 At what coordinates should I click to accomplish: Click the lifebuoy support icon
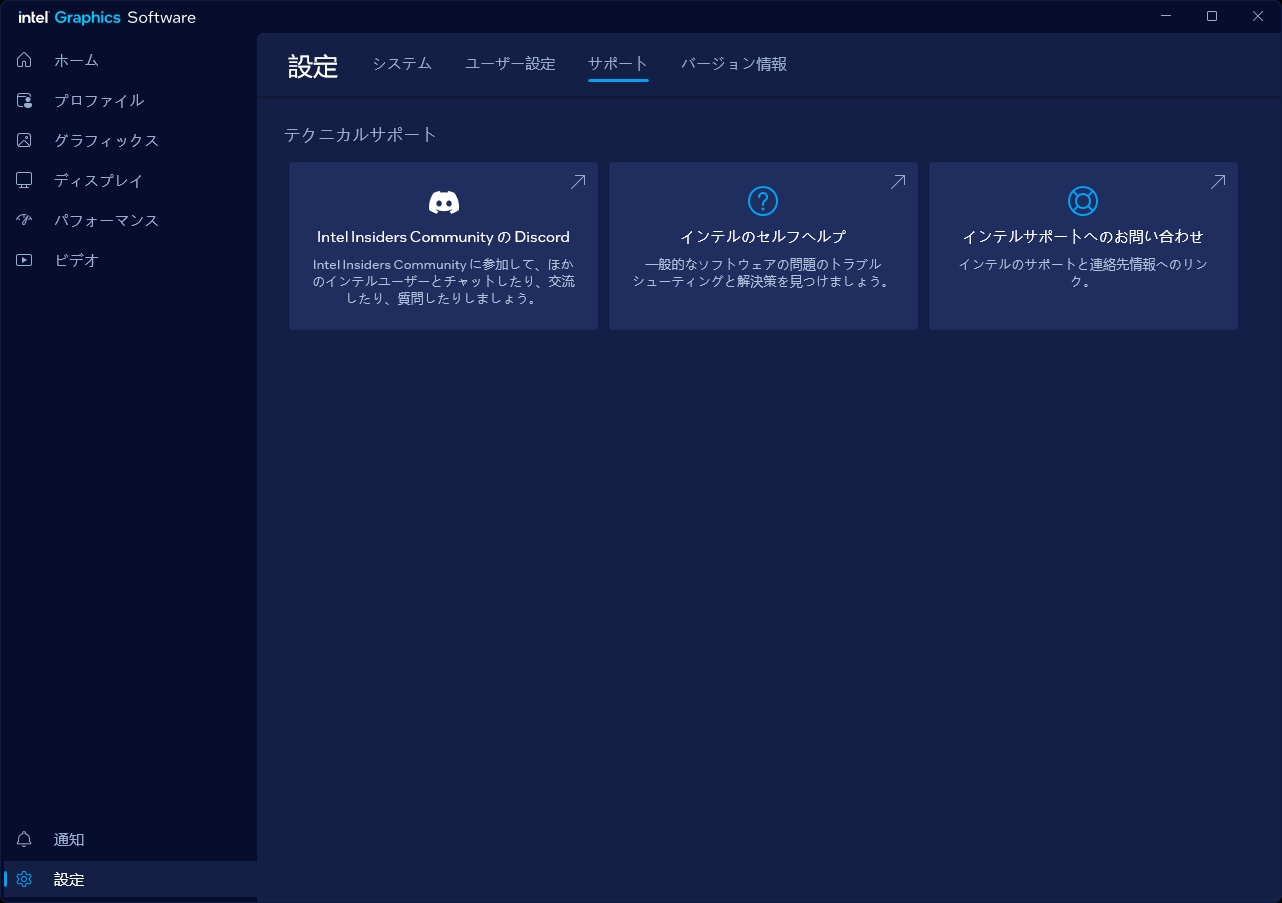(1083, 201)
